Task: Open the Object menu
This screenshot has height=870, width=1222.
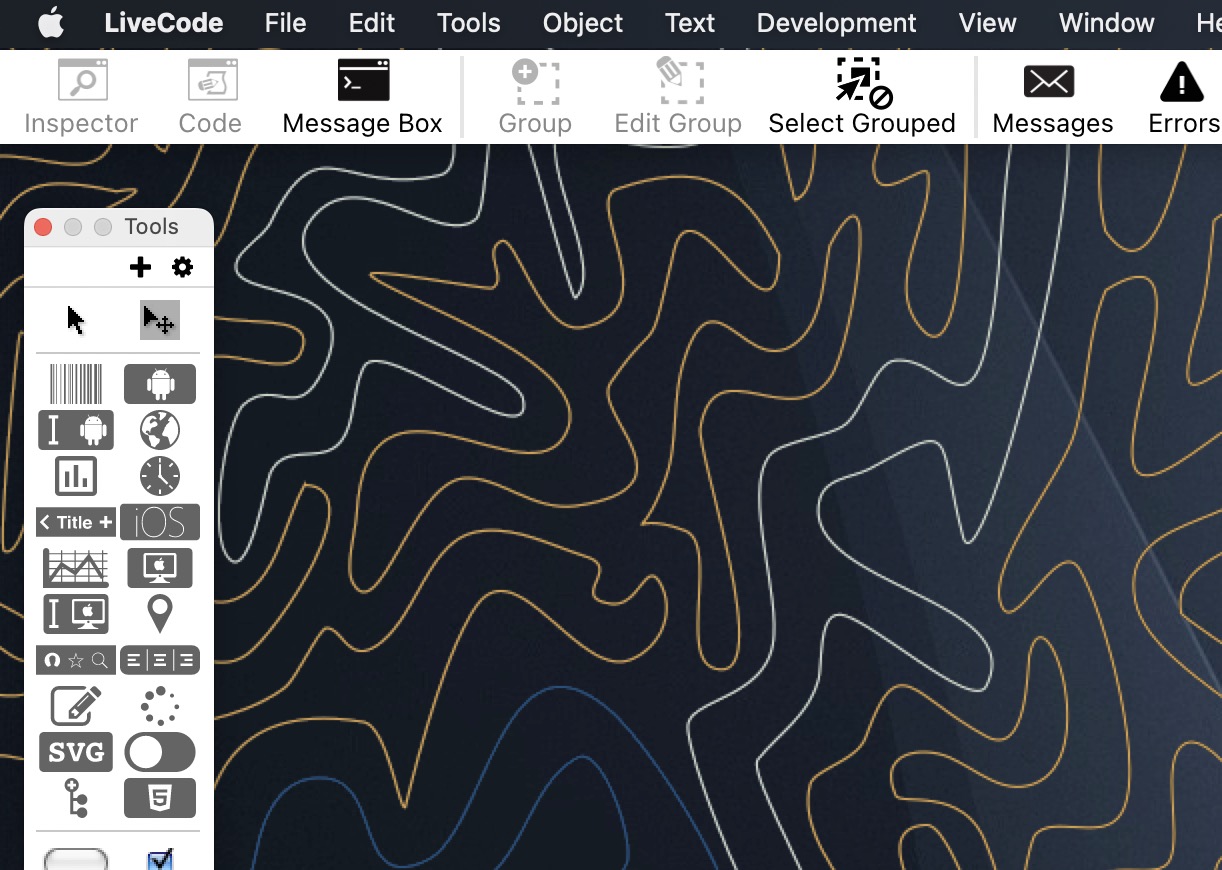Action: coord(583,23)
